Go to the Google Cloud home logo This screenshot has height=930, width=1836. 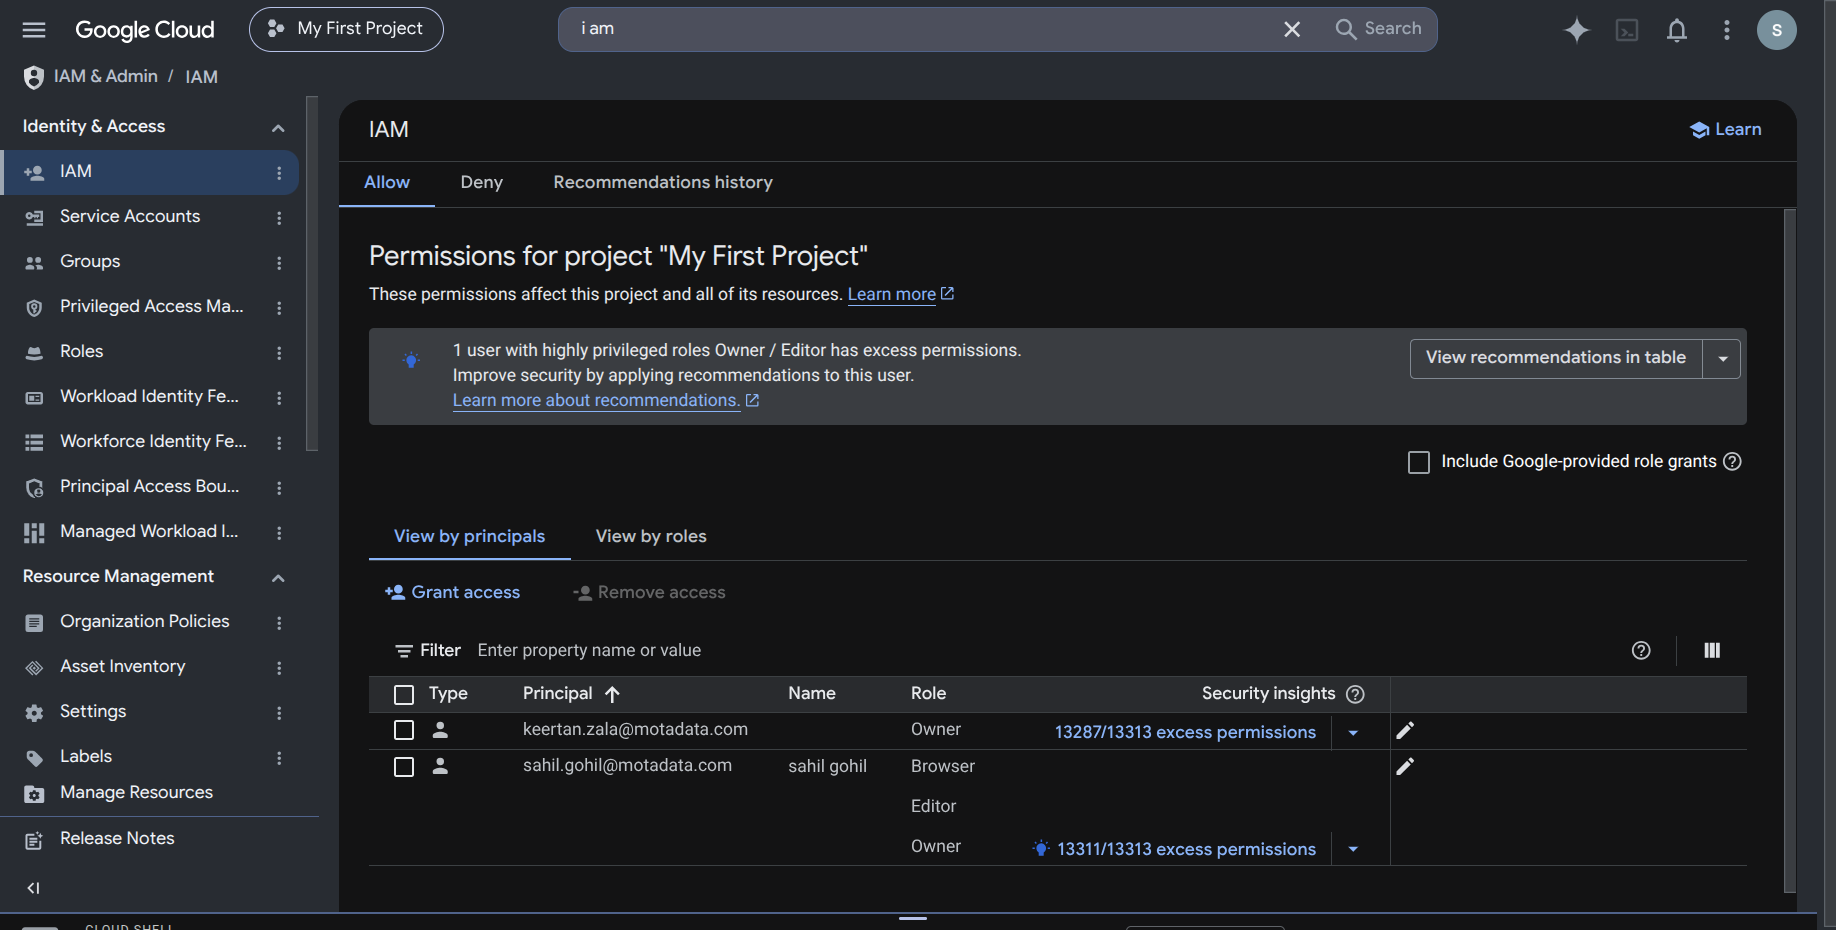coord(145,30)
